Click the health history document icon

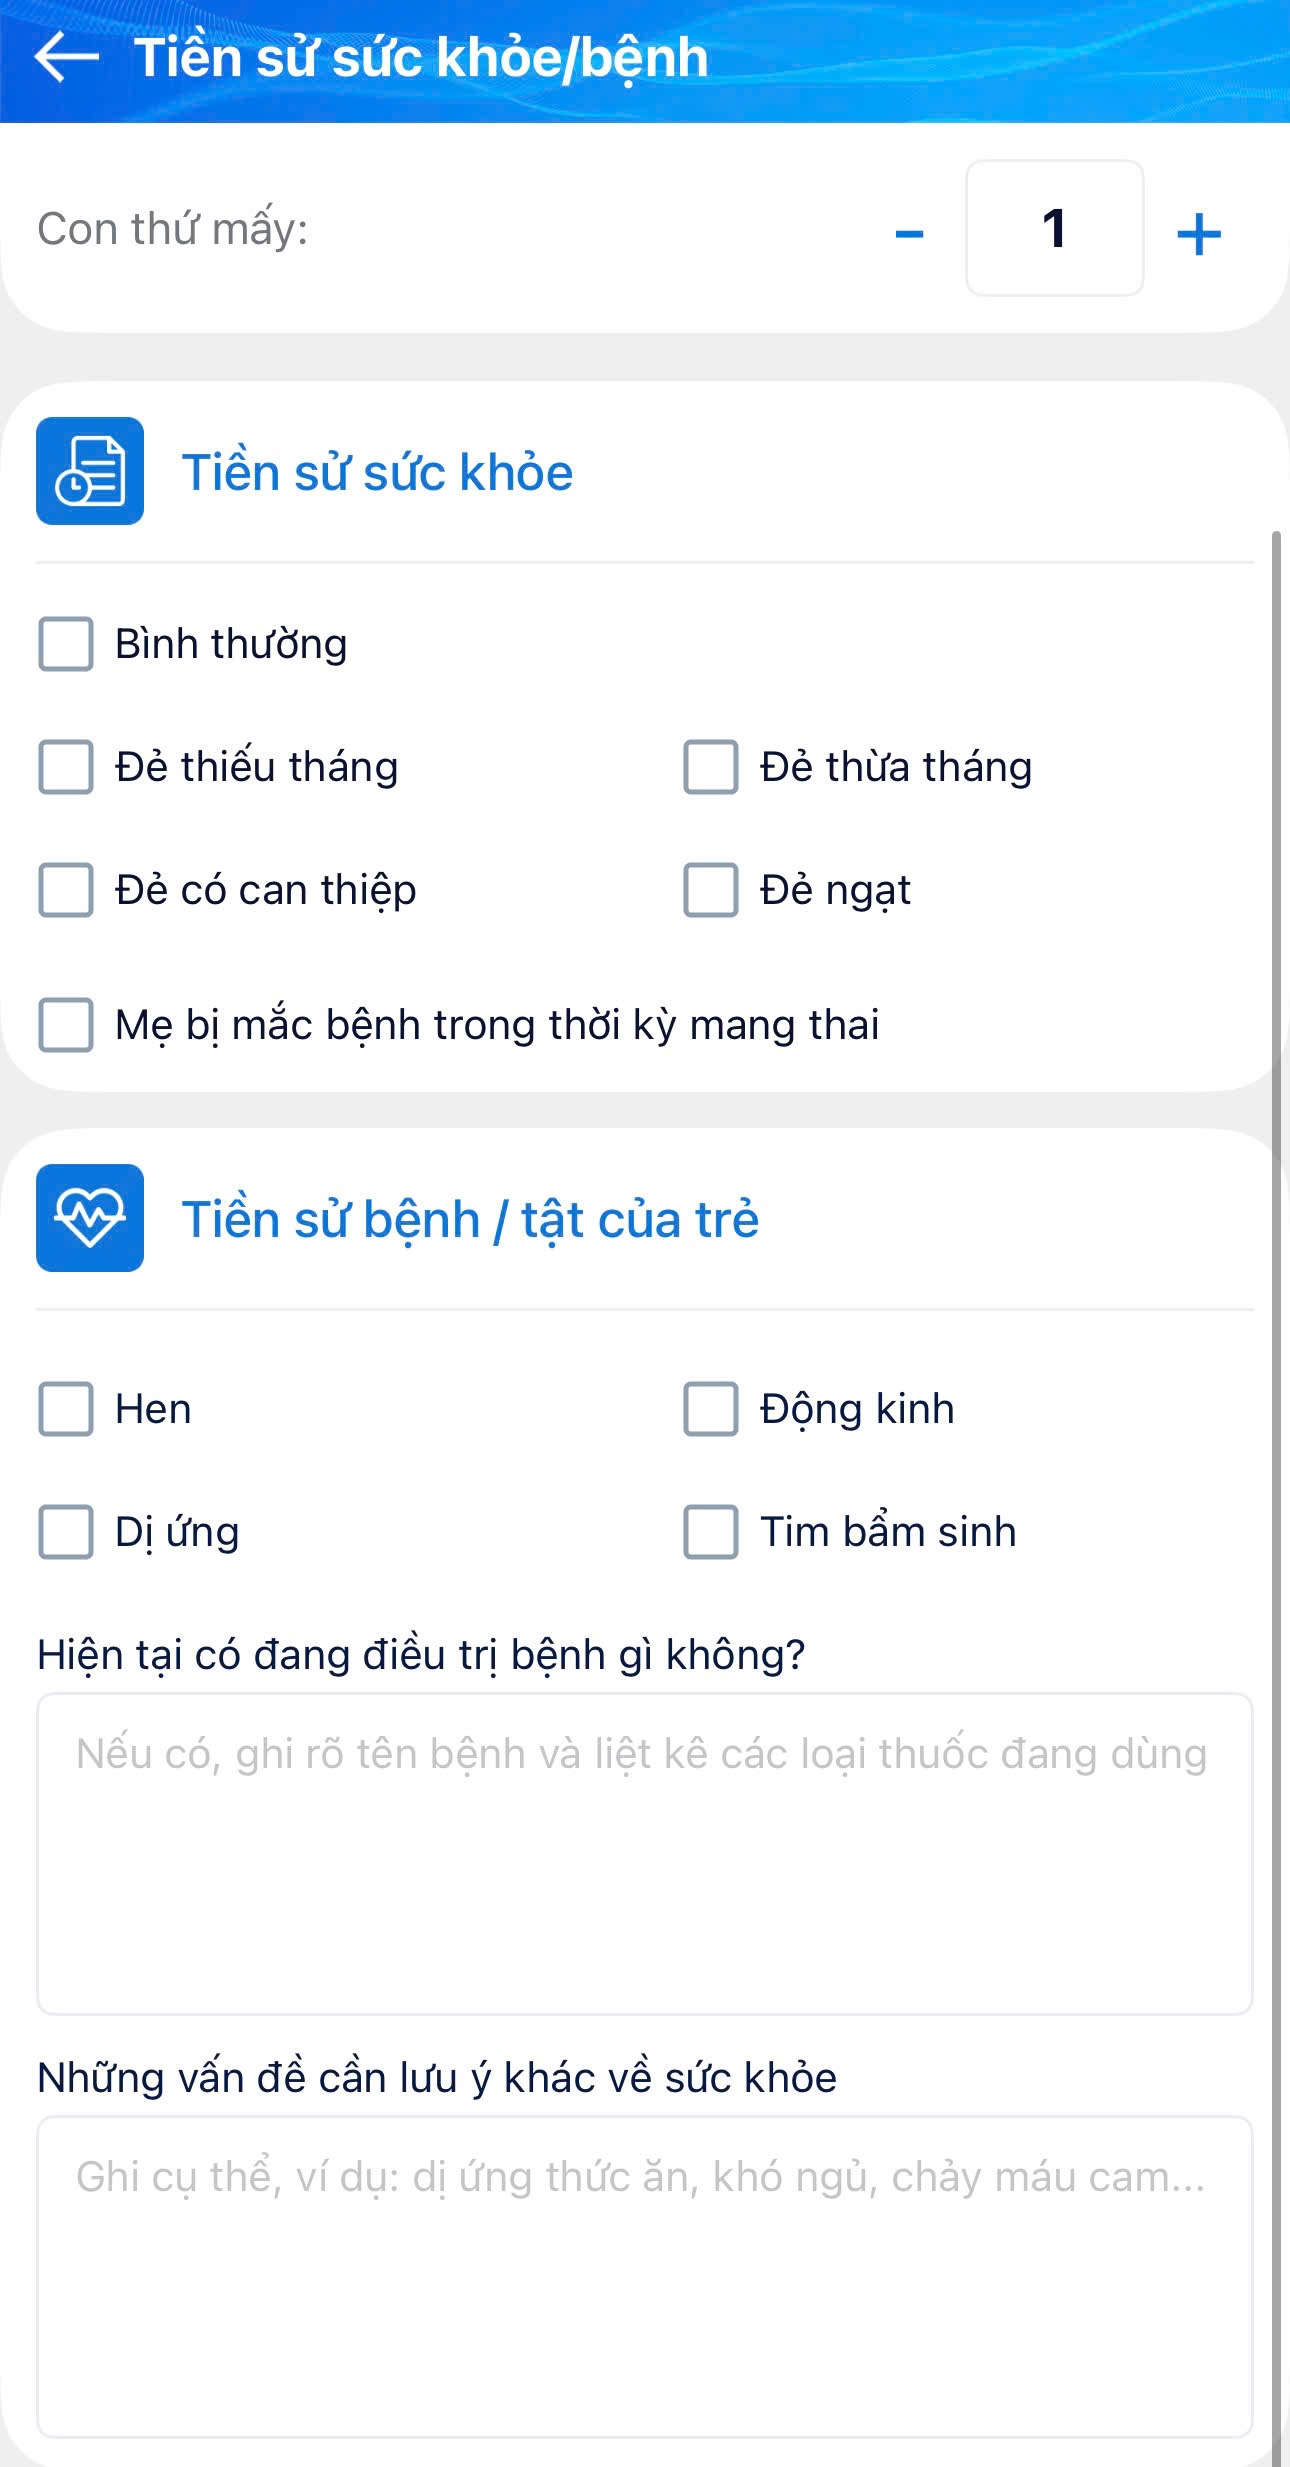[90, 471]
